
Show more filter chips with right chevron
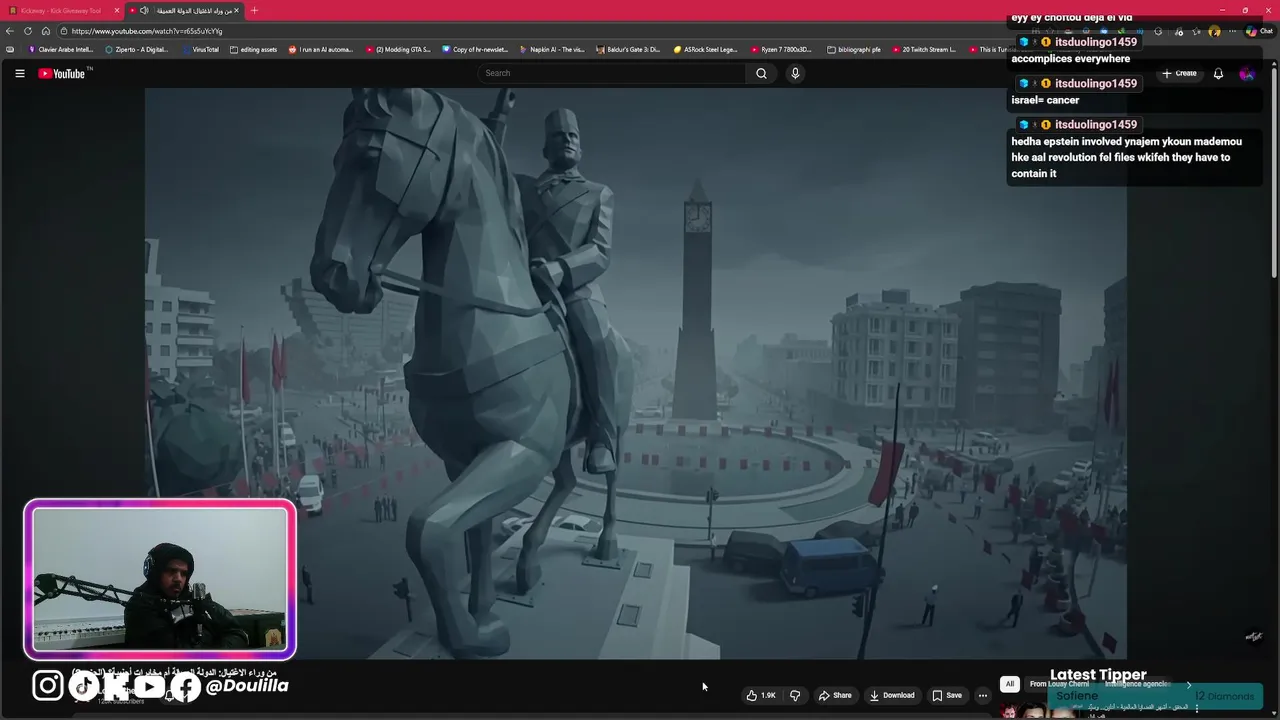tap(1188, 684)
